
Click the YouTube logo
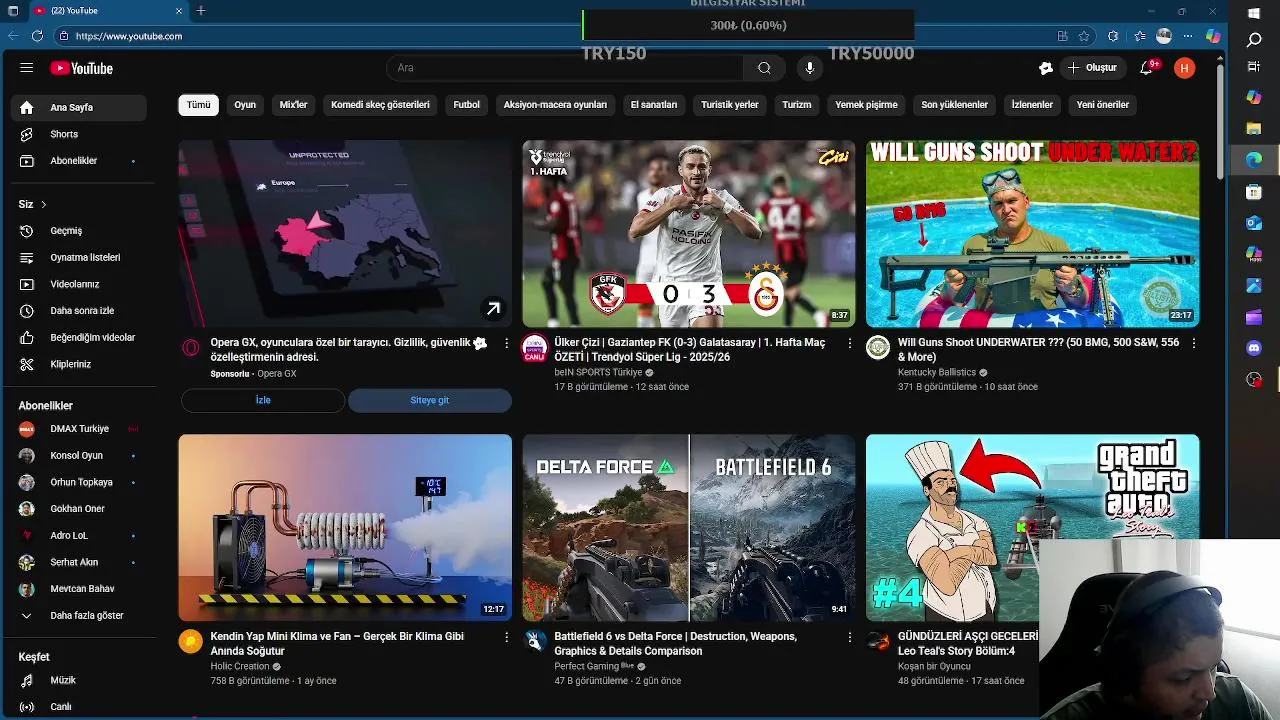82,68
